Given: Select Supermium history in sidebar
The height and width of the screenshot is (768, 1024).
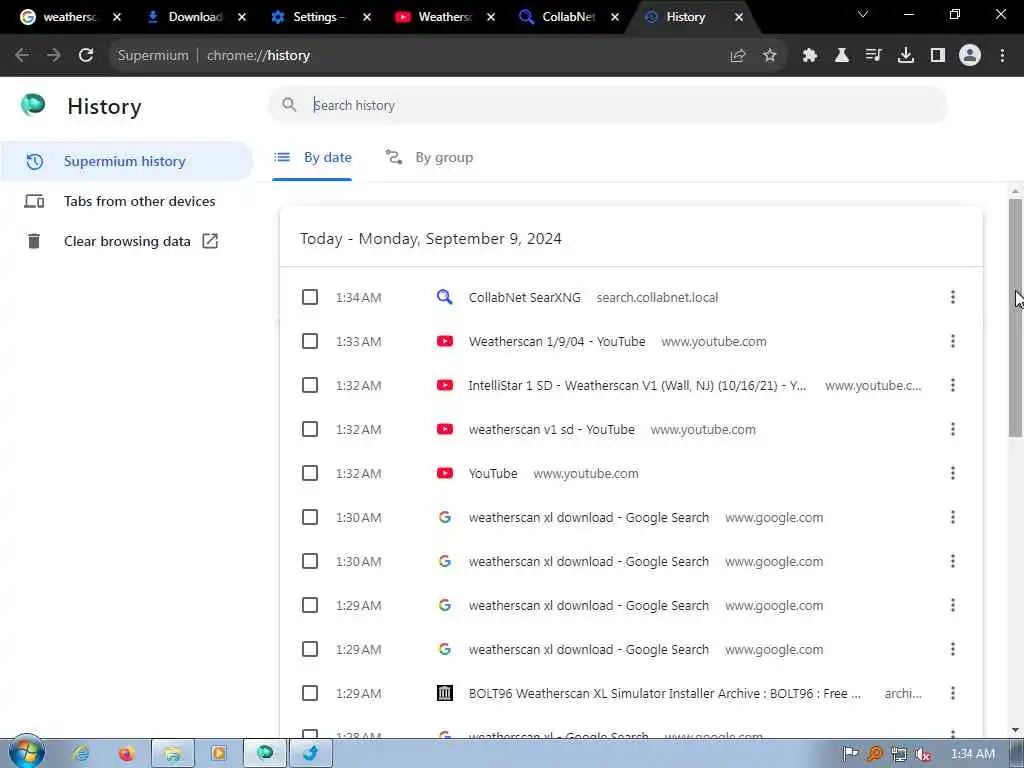Looking at the screenshot, I should [127, 161].
